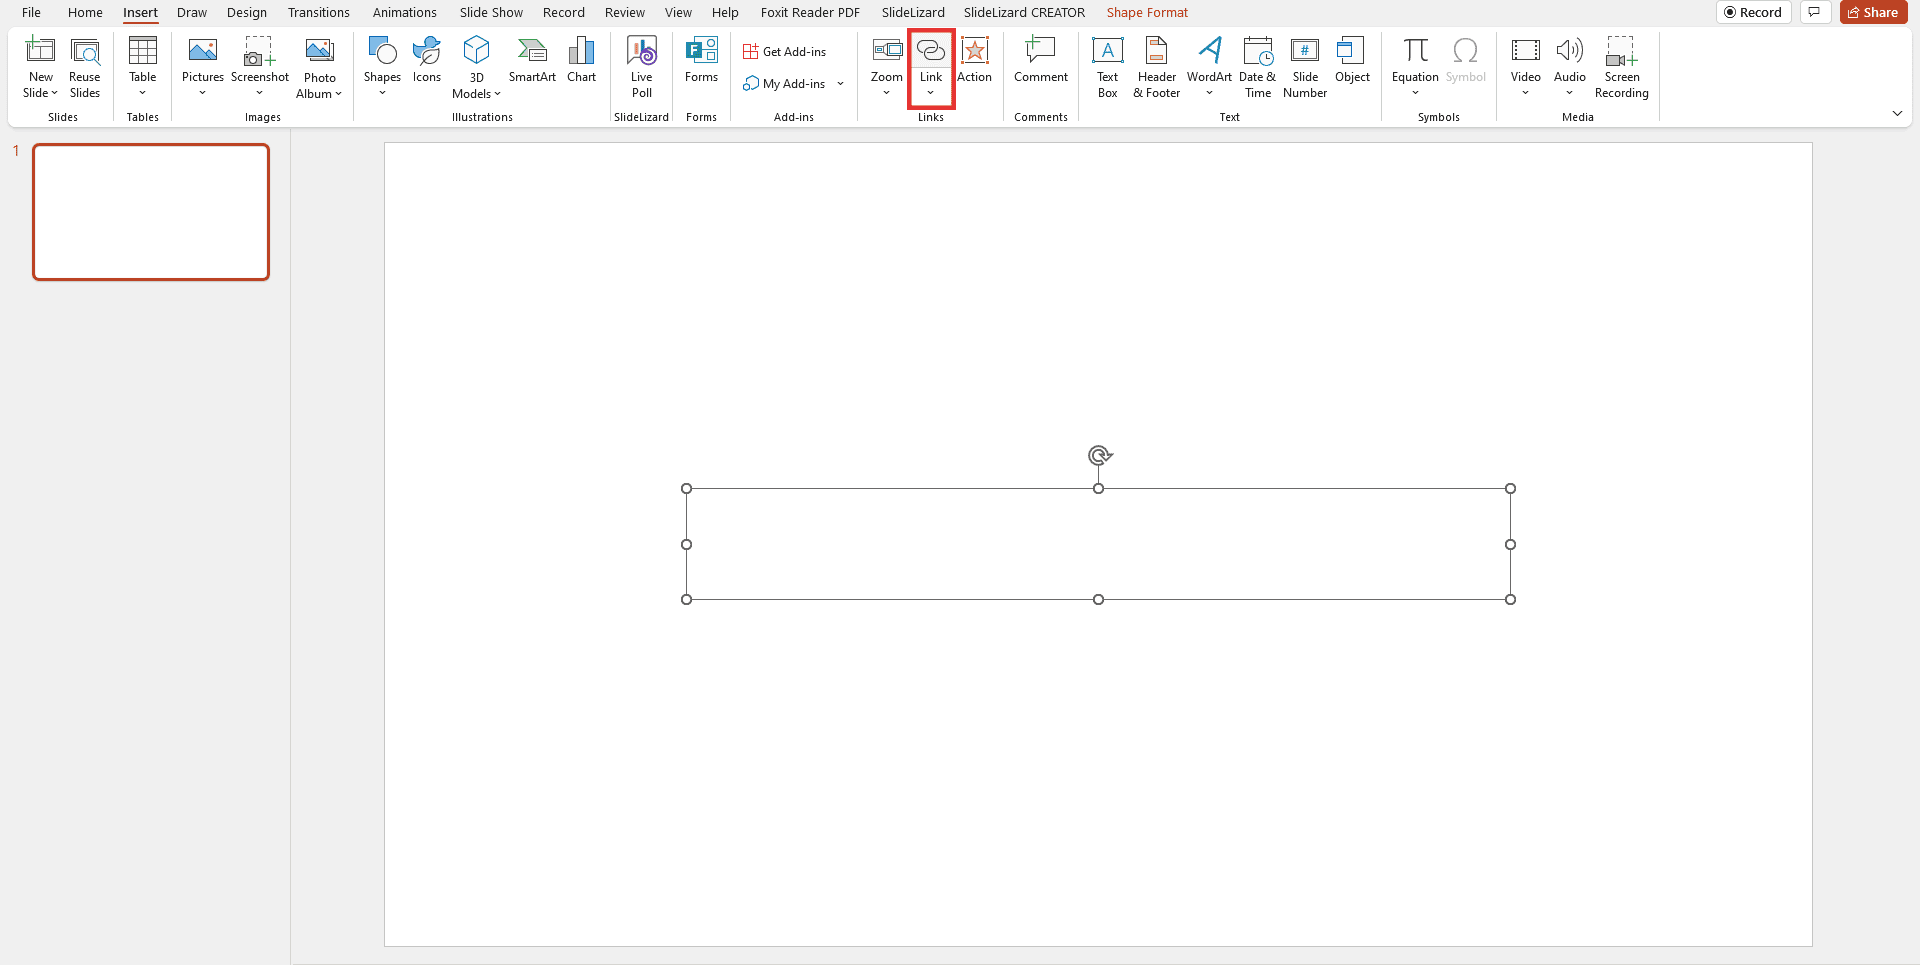Click the New Slide icon
Screen dimensions: 1920x965
coord(40,51)
